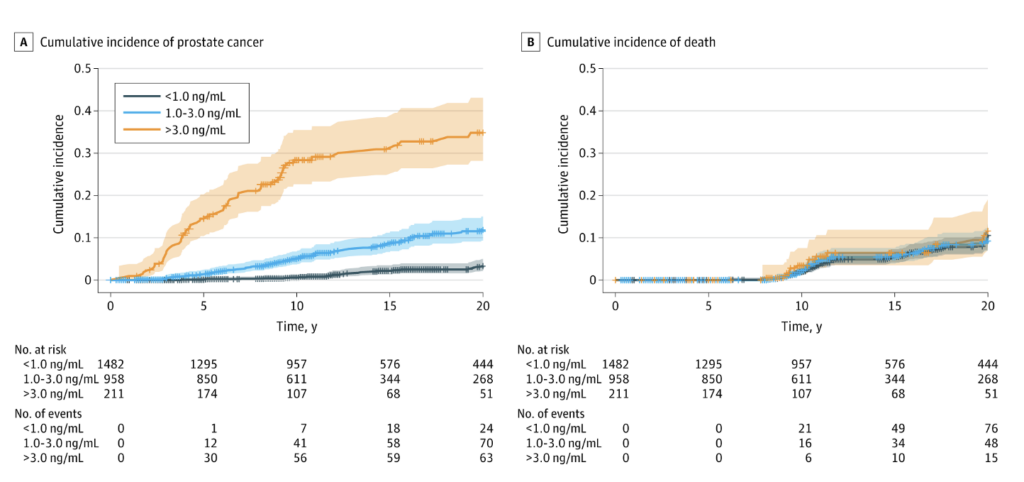
Task: Click the orange >3.0 ng/mL legend line
Action: coord(135,129)
